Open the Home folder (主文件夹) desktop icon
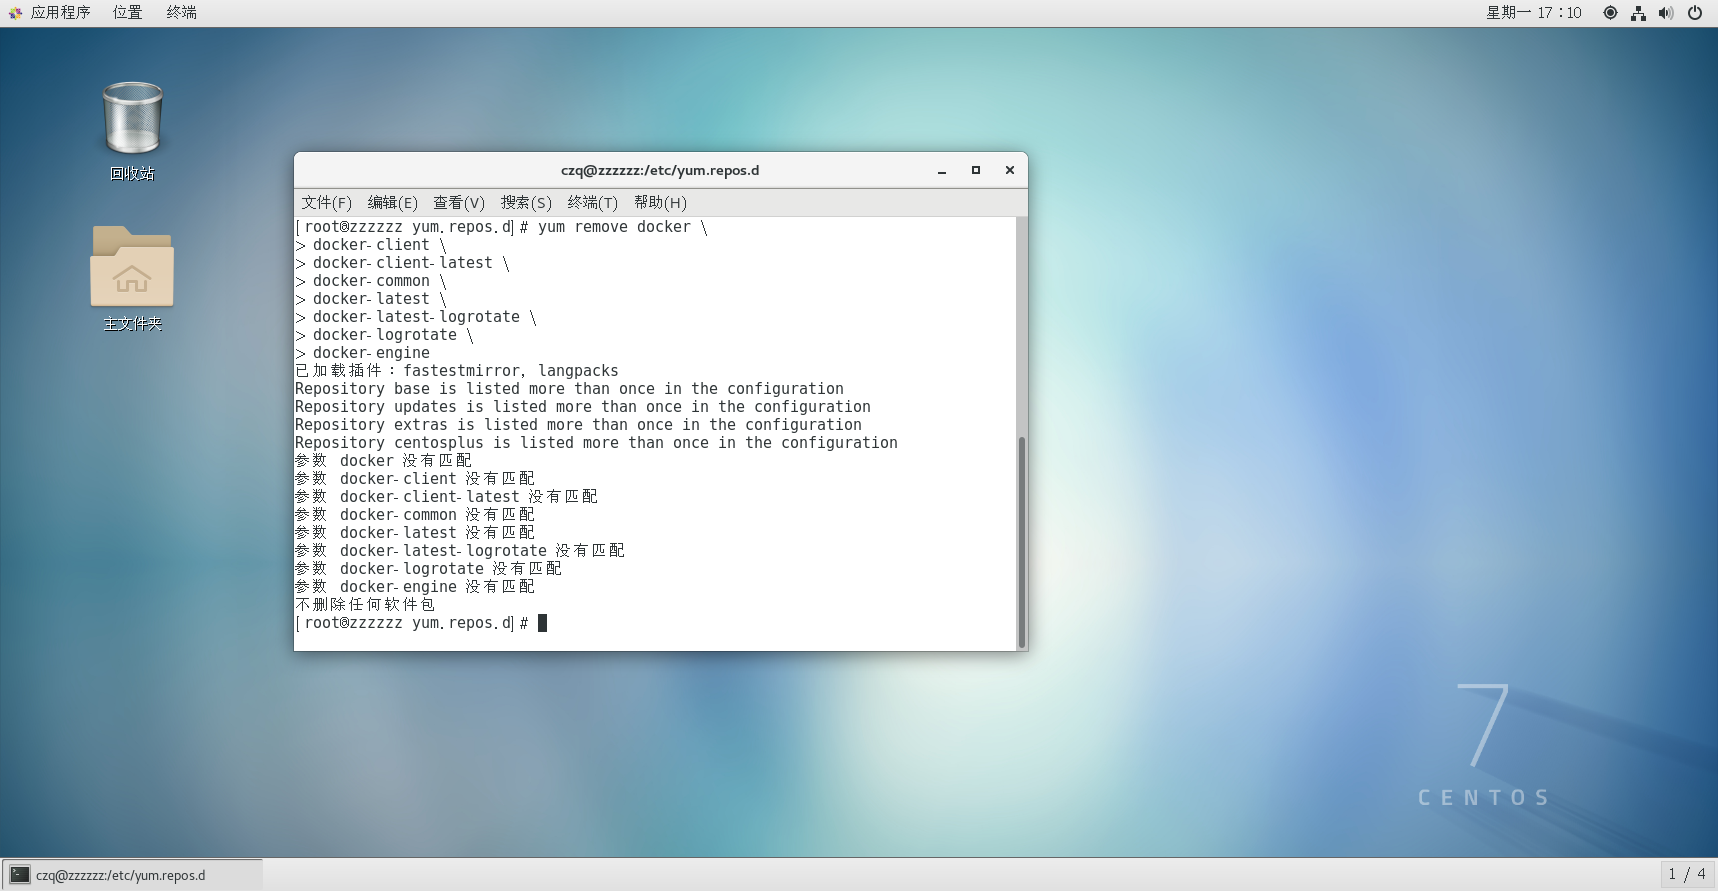The image size is (1718, 891). coord(132,266)
